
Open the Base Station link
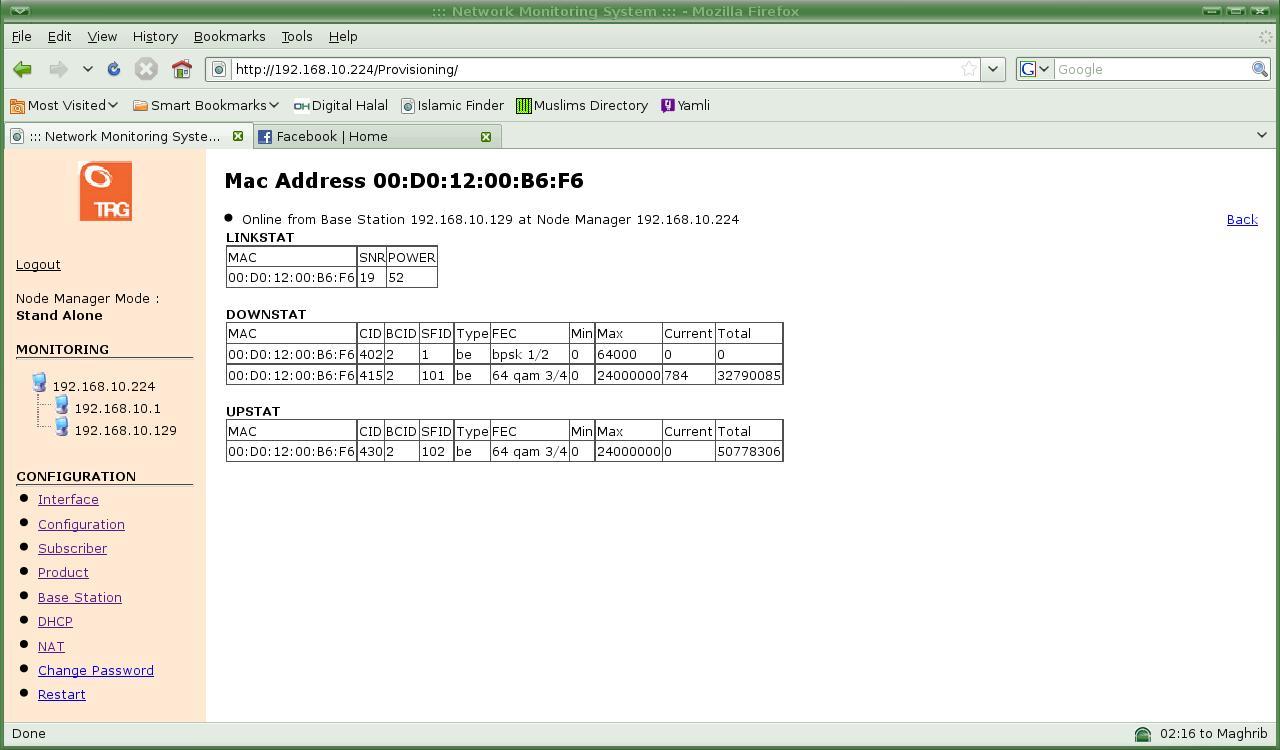[x=80, y=598]
